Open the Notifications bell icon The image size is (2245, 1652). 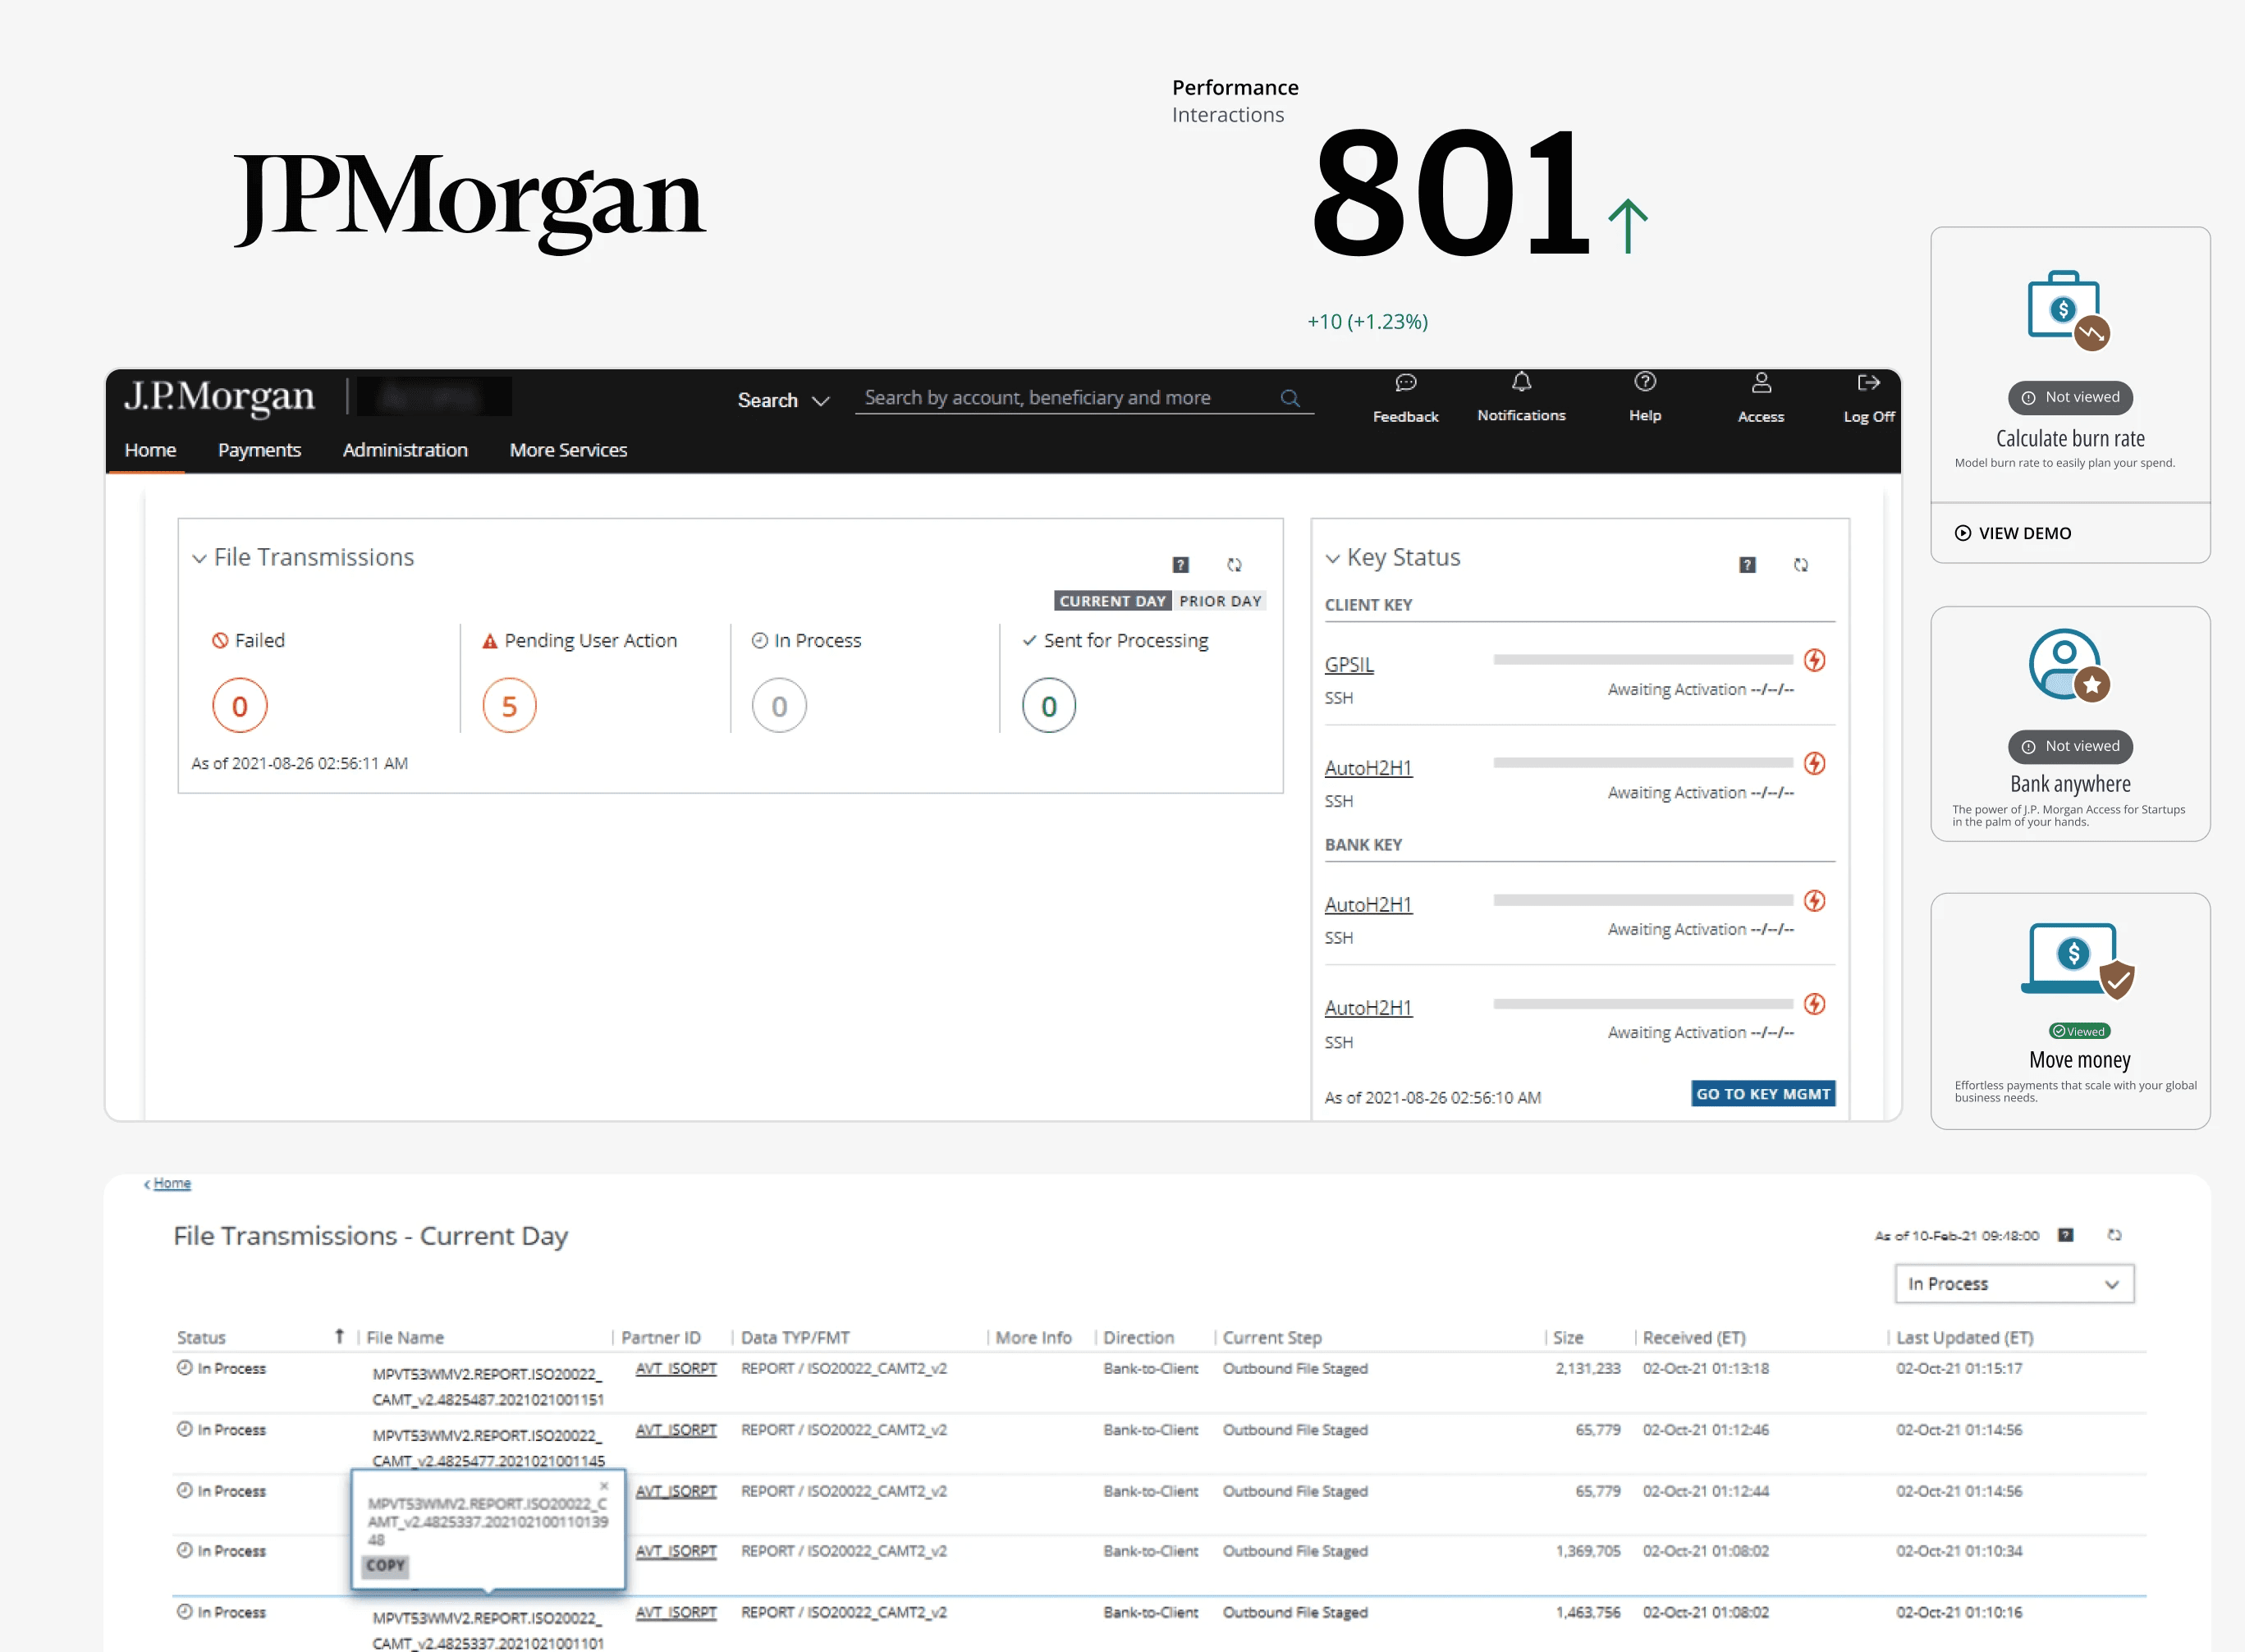click(1521, 382)
